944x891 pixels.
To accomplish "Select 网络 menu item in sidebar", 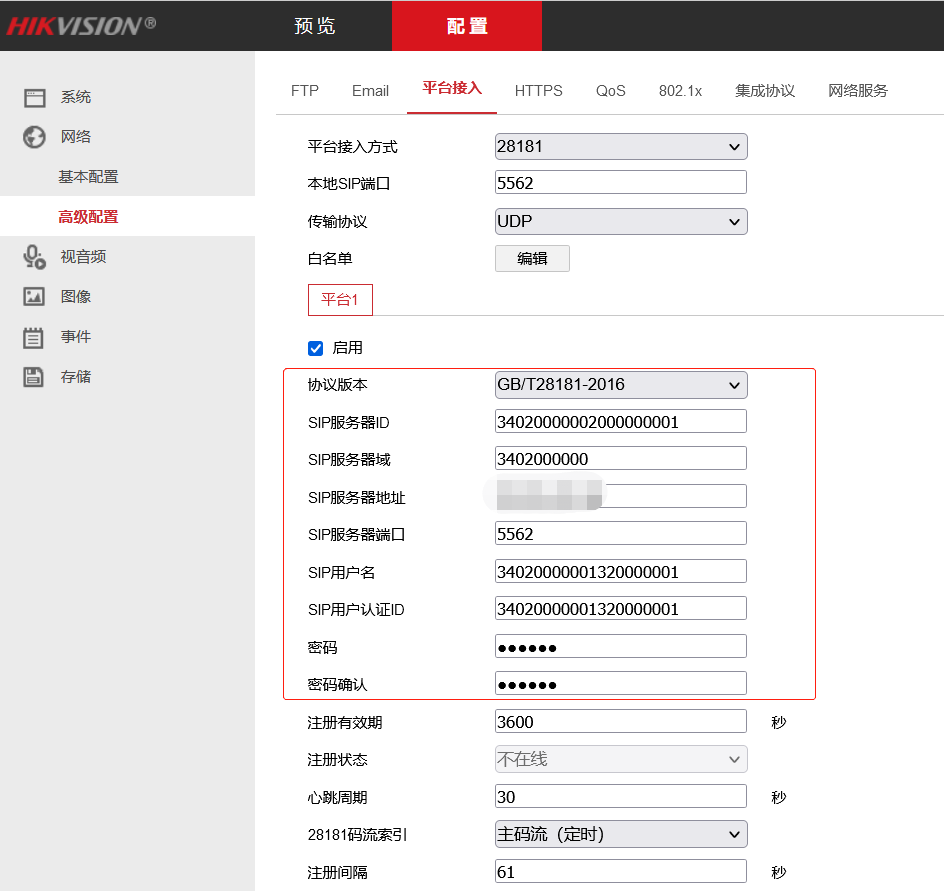I will [x=76, y=137].
